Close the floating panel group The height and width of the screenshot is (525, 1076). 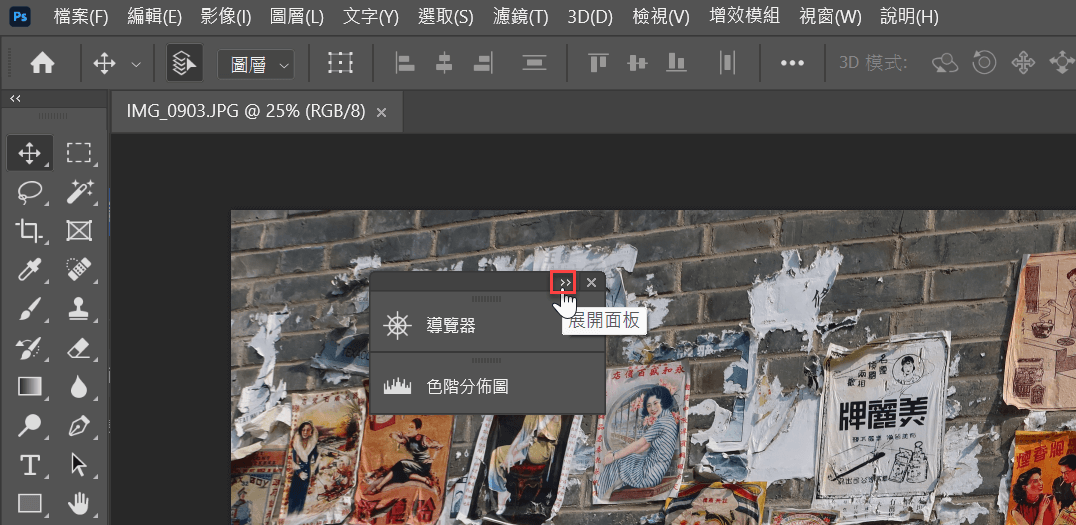592,282
